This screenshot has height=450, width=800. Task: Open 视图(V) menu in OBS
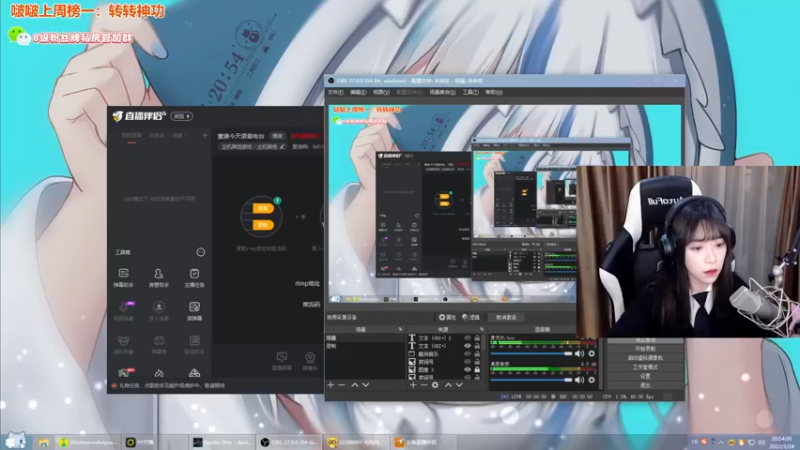381,92
